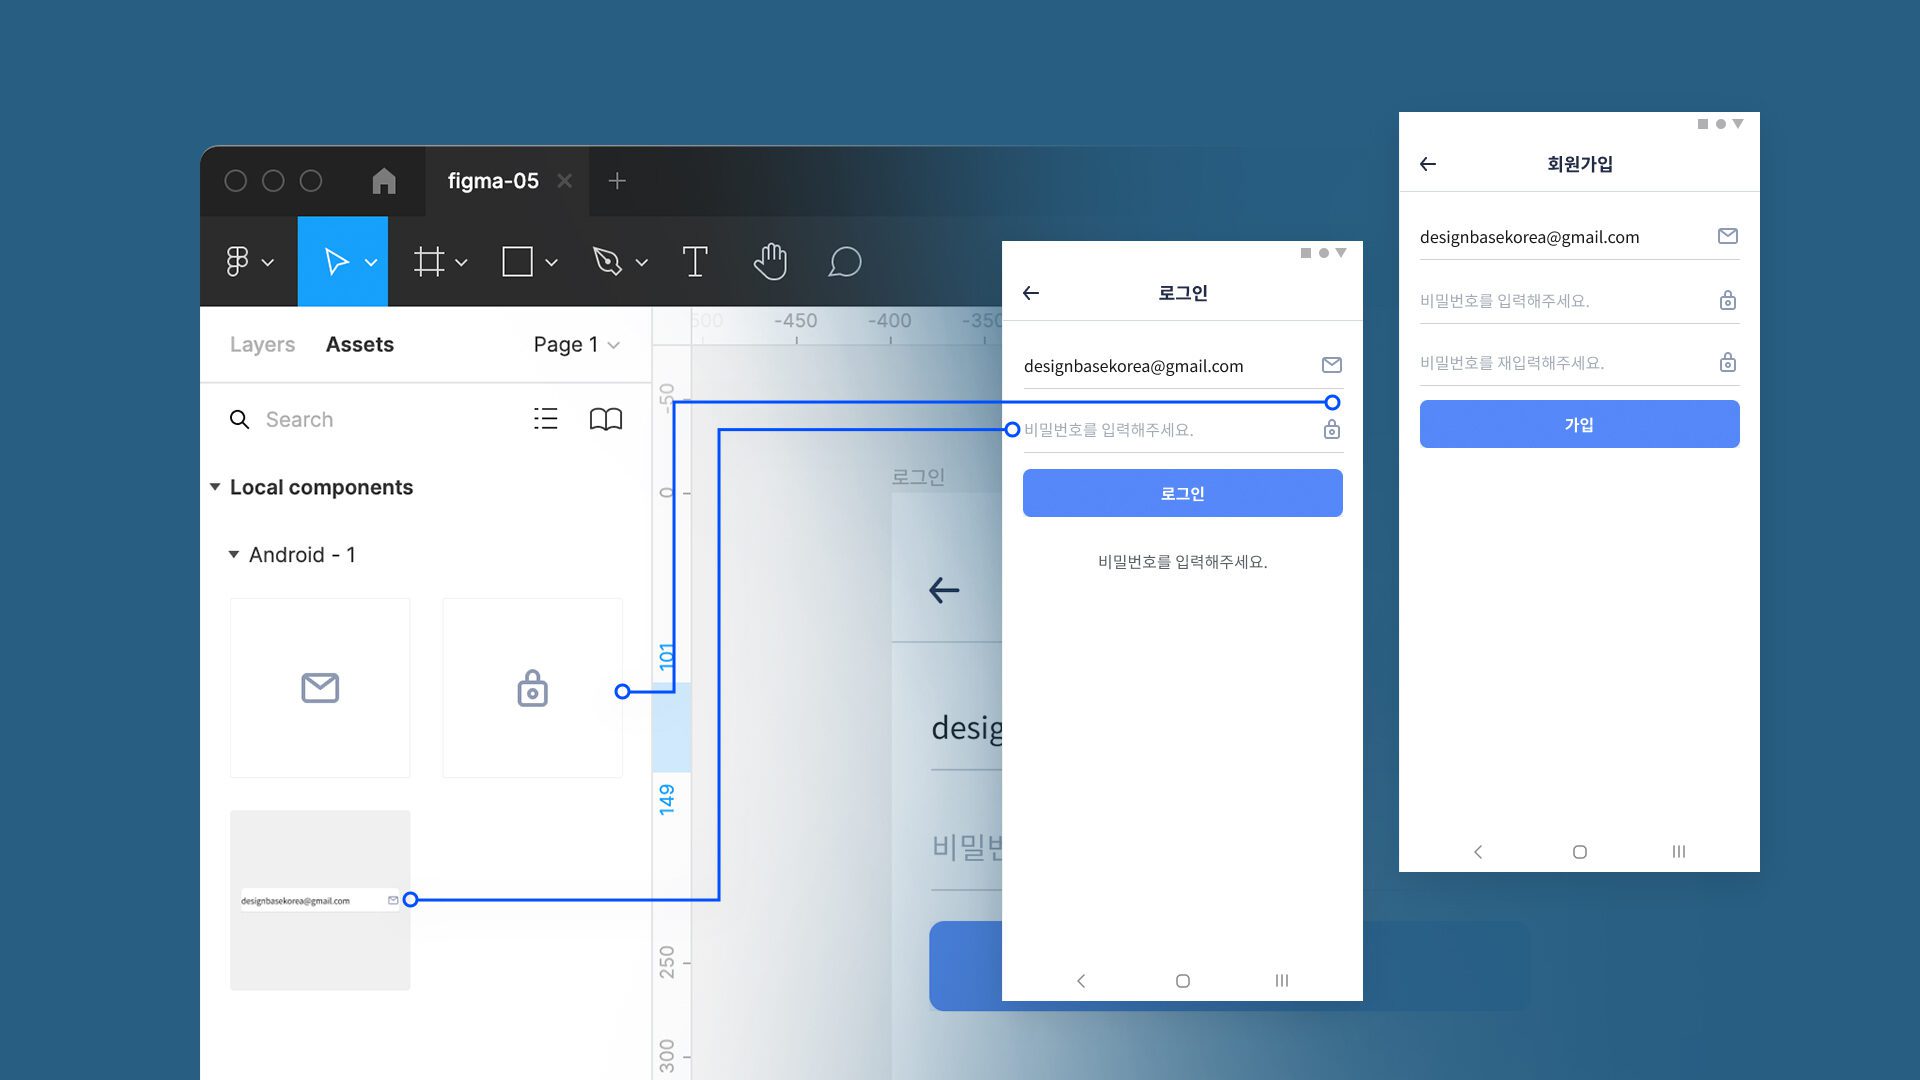
Task: Tap Android back nav in 회원가입 screen
Action: coord(1478,852)
